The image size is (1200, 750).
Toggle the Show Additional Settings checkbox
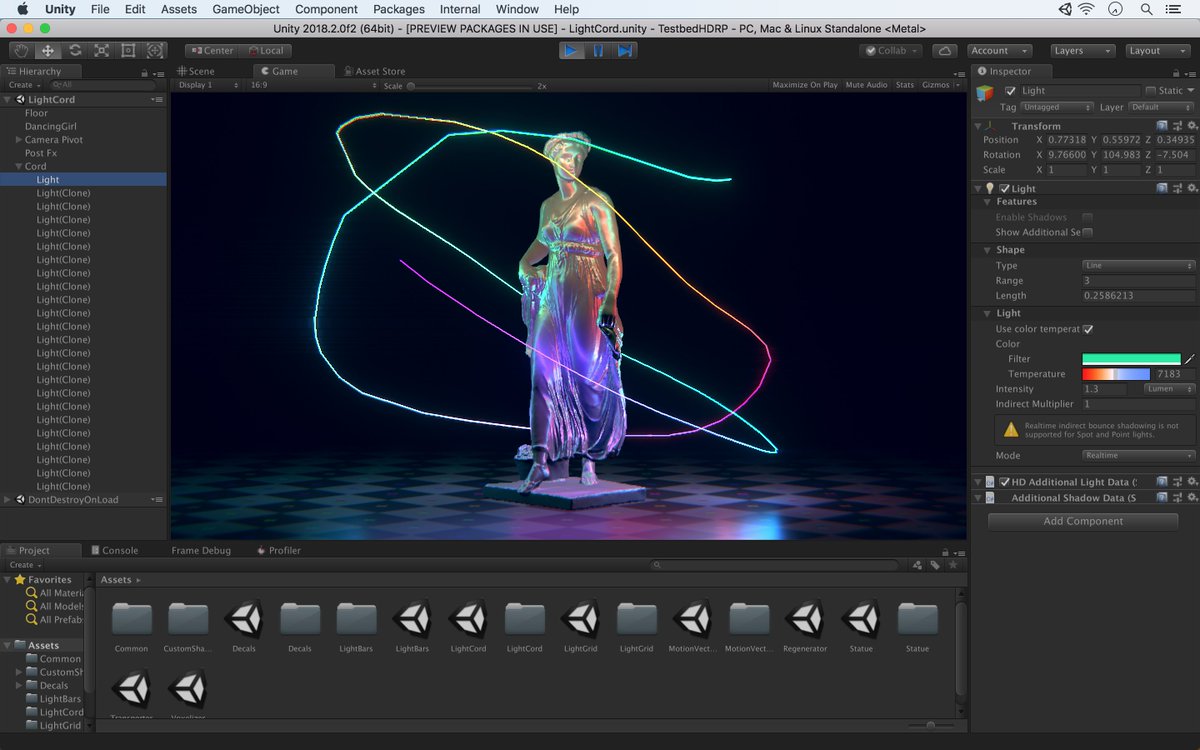pyautogui.click(x=1088, y=232)
